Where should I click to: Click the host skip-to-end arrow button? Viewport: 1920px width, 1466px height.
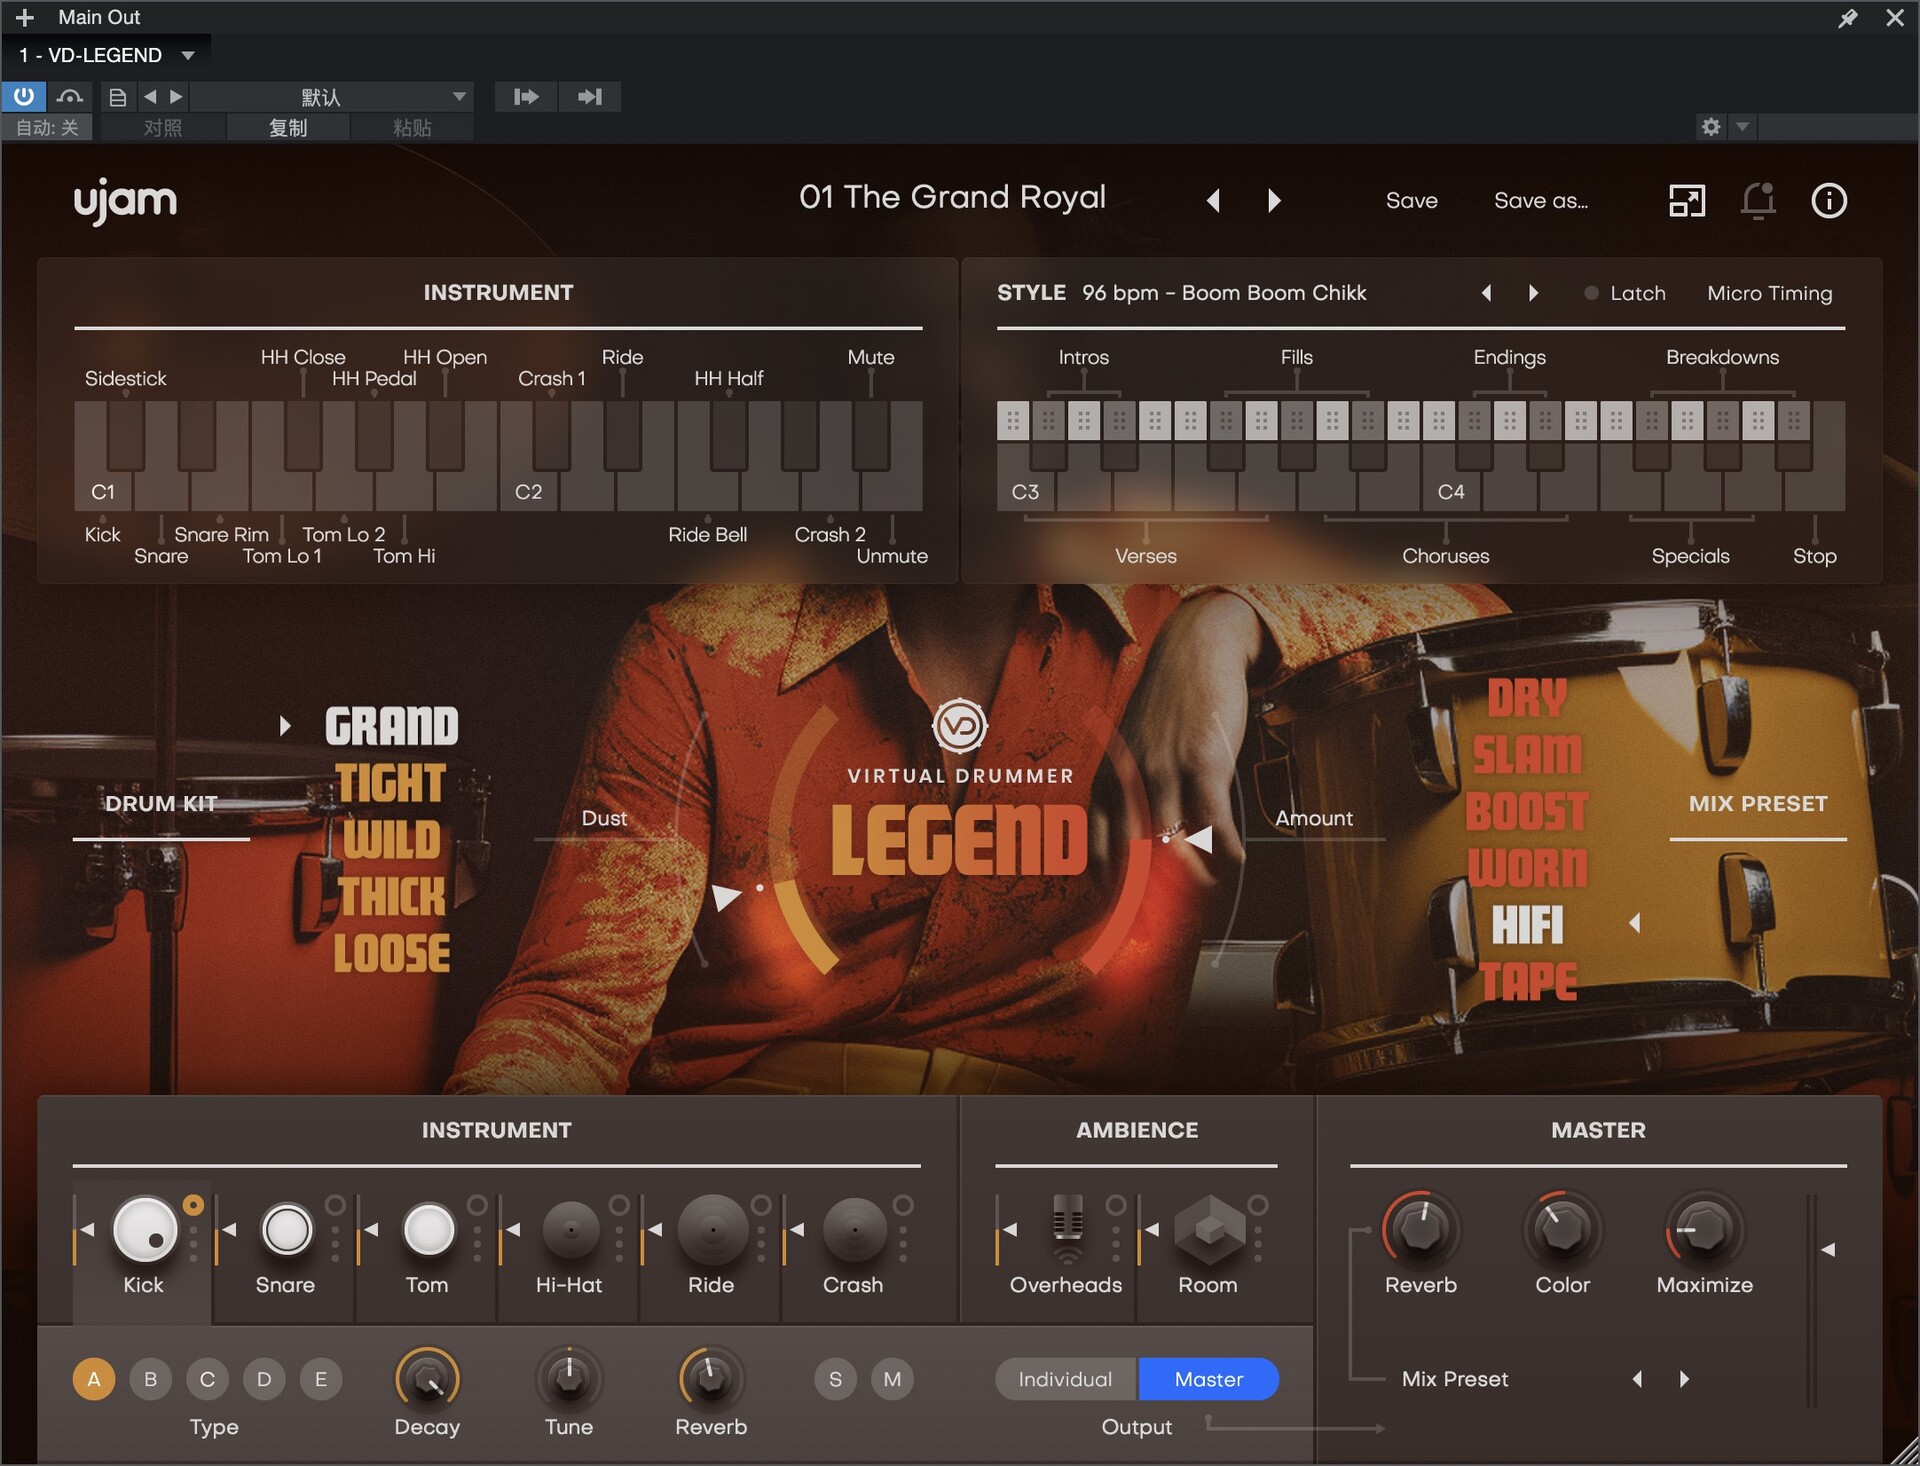point(590,97)
